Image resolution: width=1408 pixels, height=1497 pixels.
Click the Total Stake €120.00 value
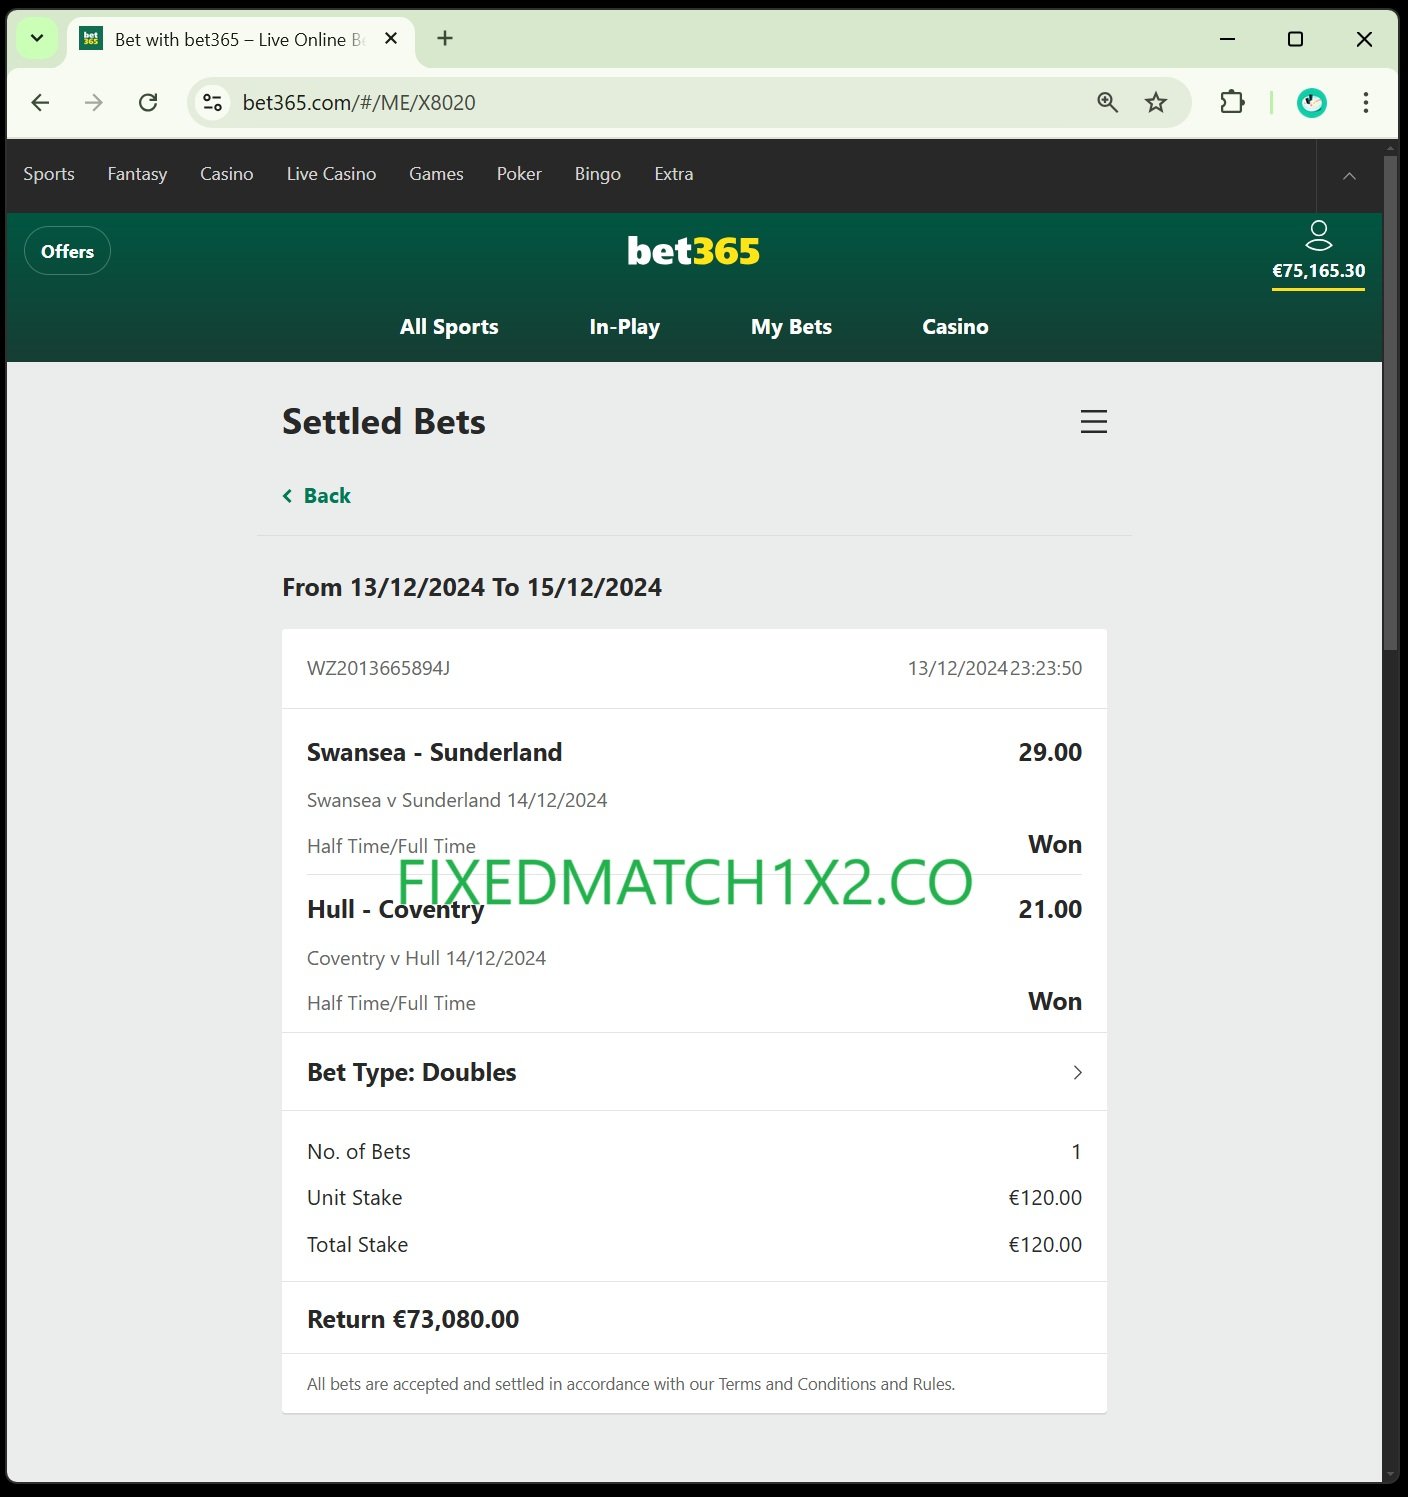(1045, 1245)
